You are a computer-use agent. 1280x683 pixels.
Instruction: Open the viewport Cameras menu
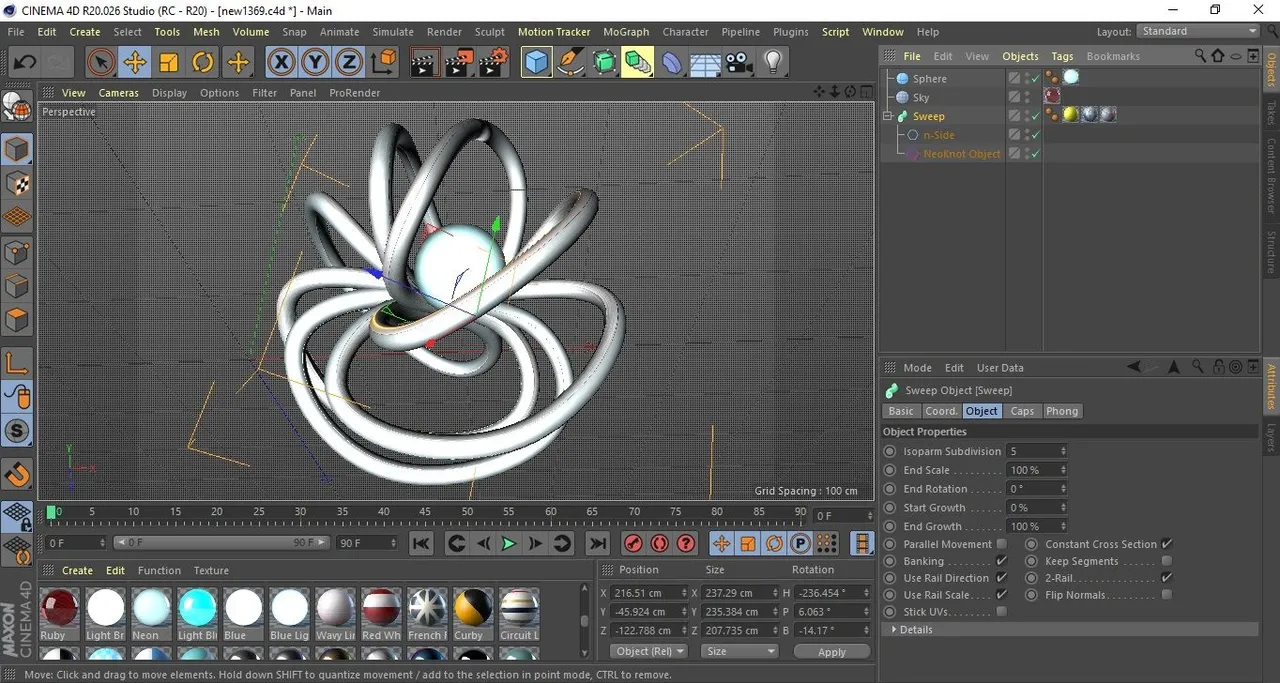pyautogui.click(x=118, y=93)
